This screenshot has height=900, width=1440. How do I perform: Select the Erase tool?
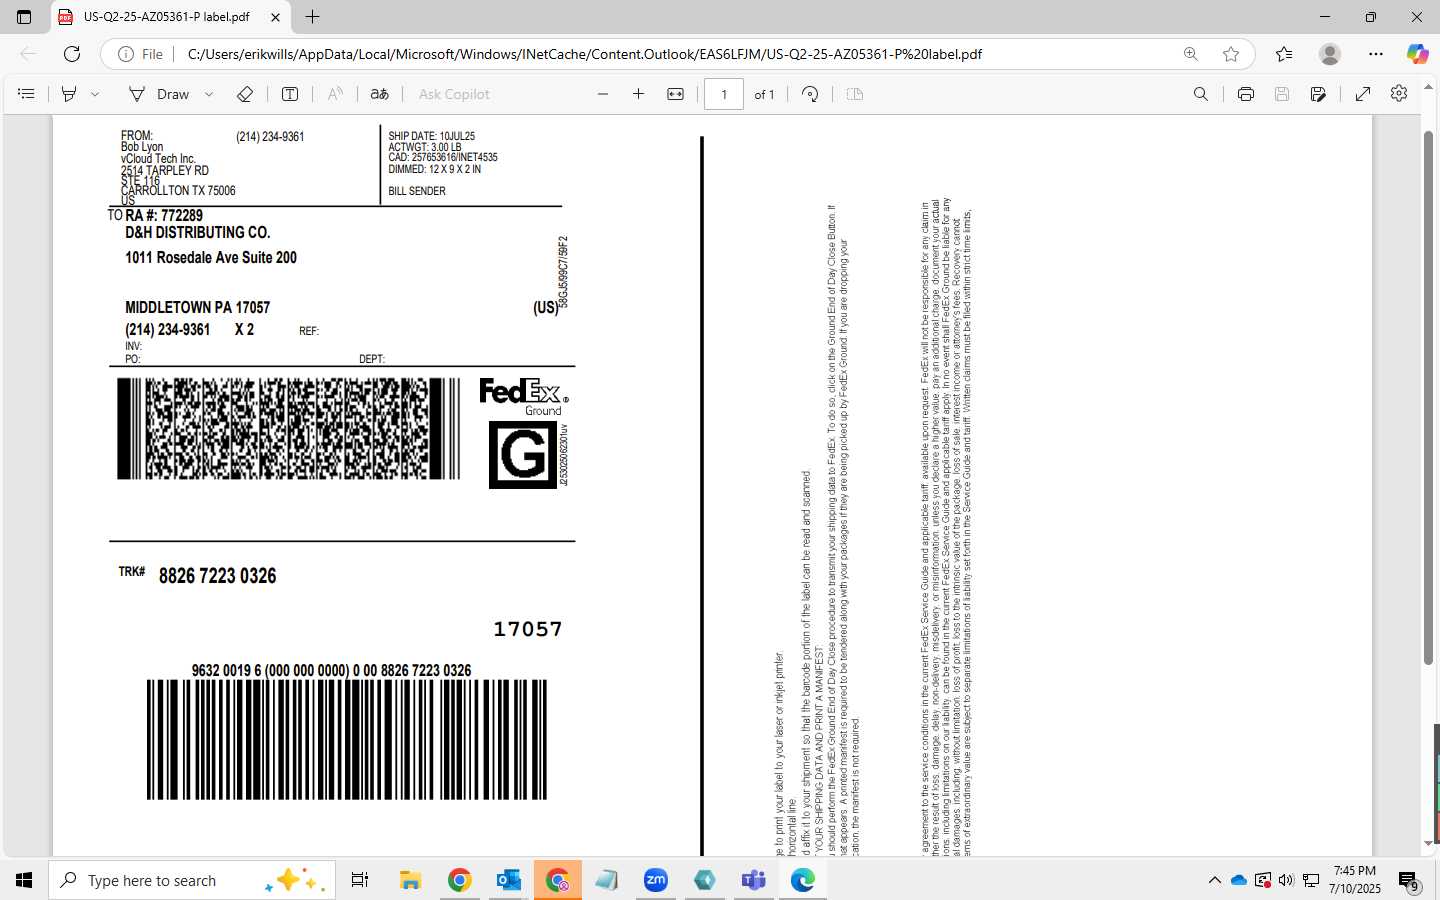[x=245, y=94]
